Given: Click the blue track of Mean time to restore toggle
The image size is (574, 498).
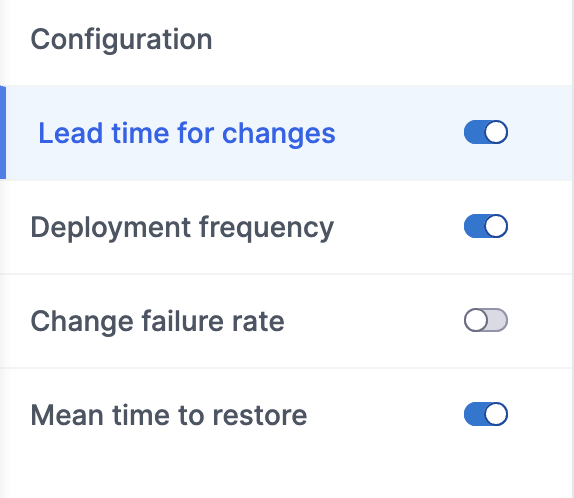Looking at the screenshot, I should (474, 415).
